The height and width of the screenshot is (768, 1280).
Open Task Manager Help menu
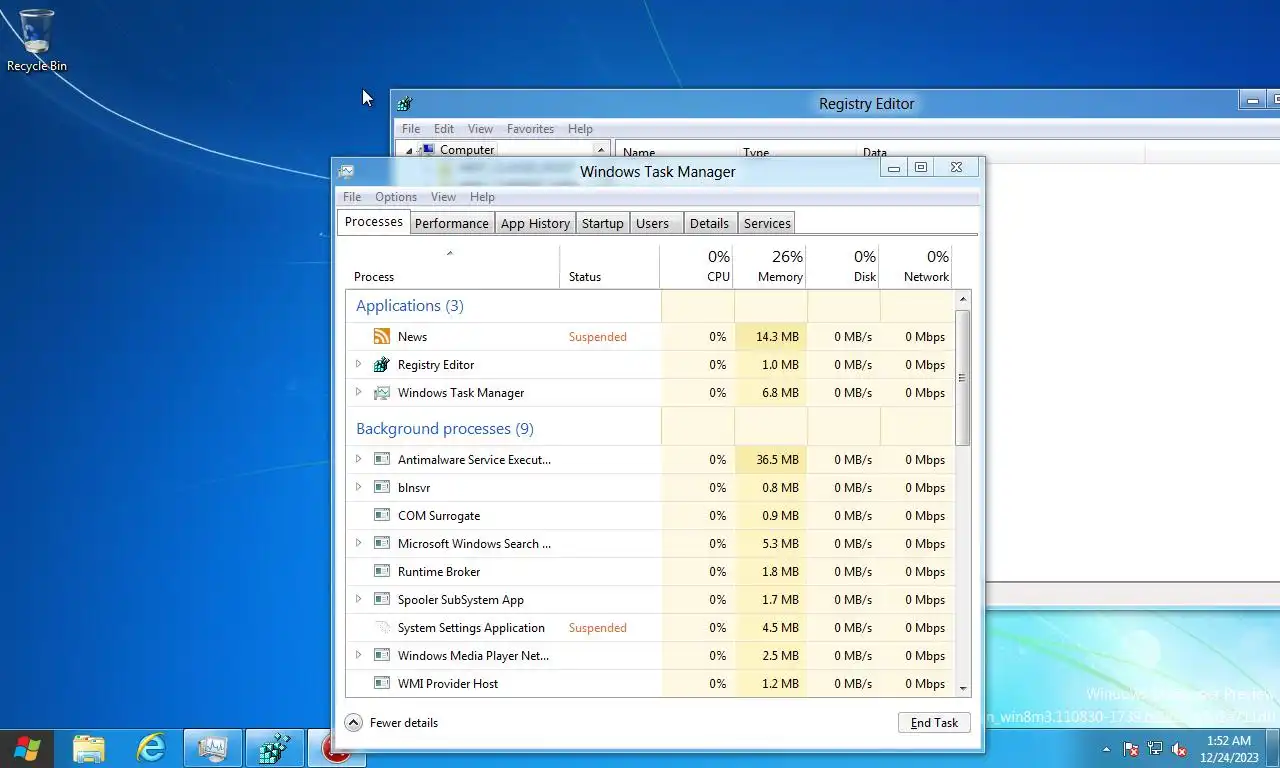[x=482, y=197]
